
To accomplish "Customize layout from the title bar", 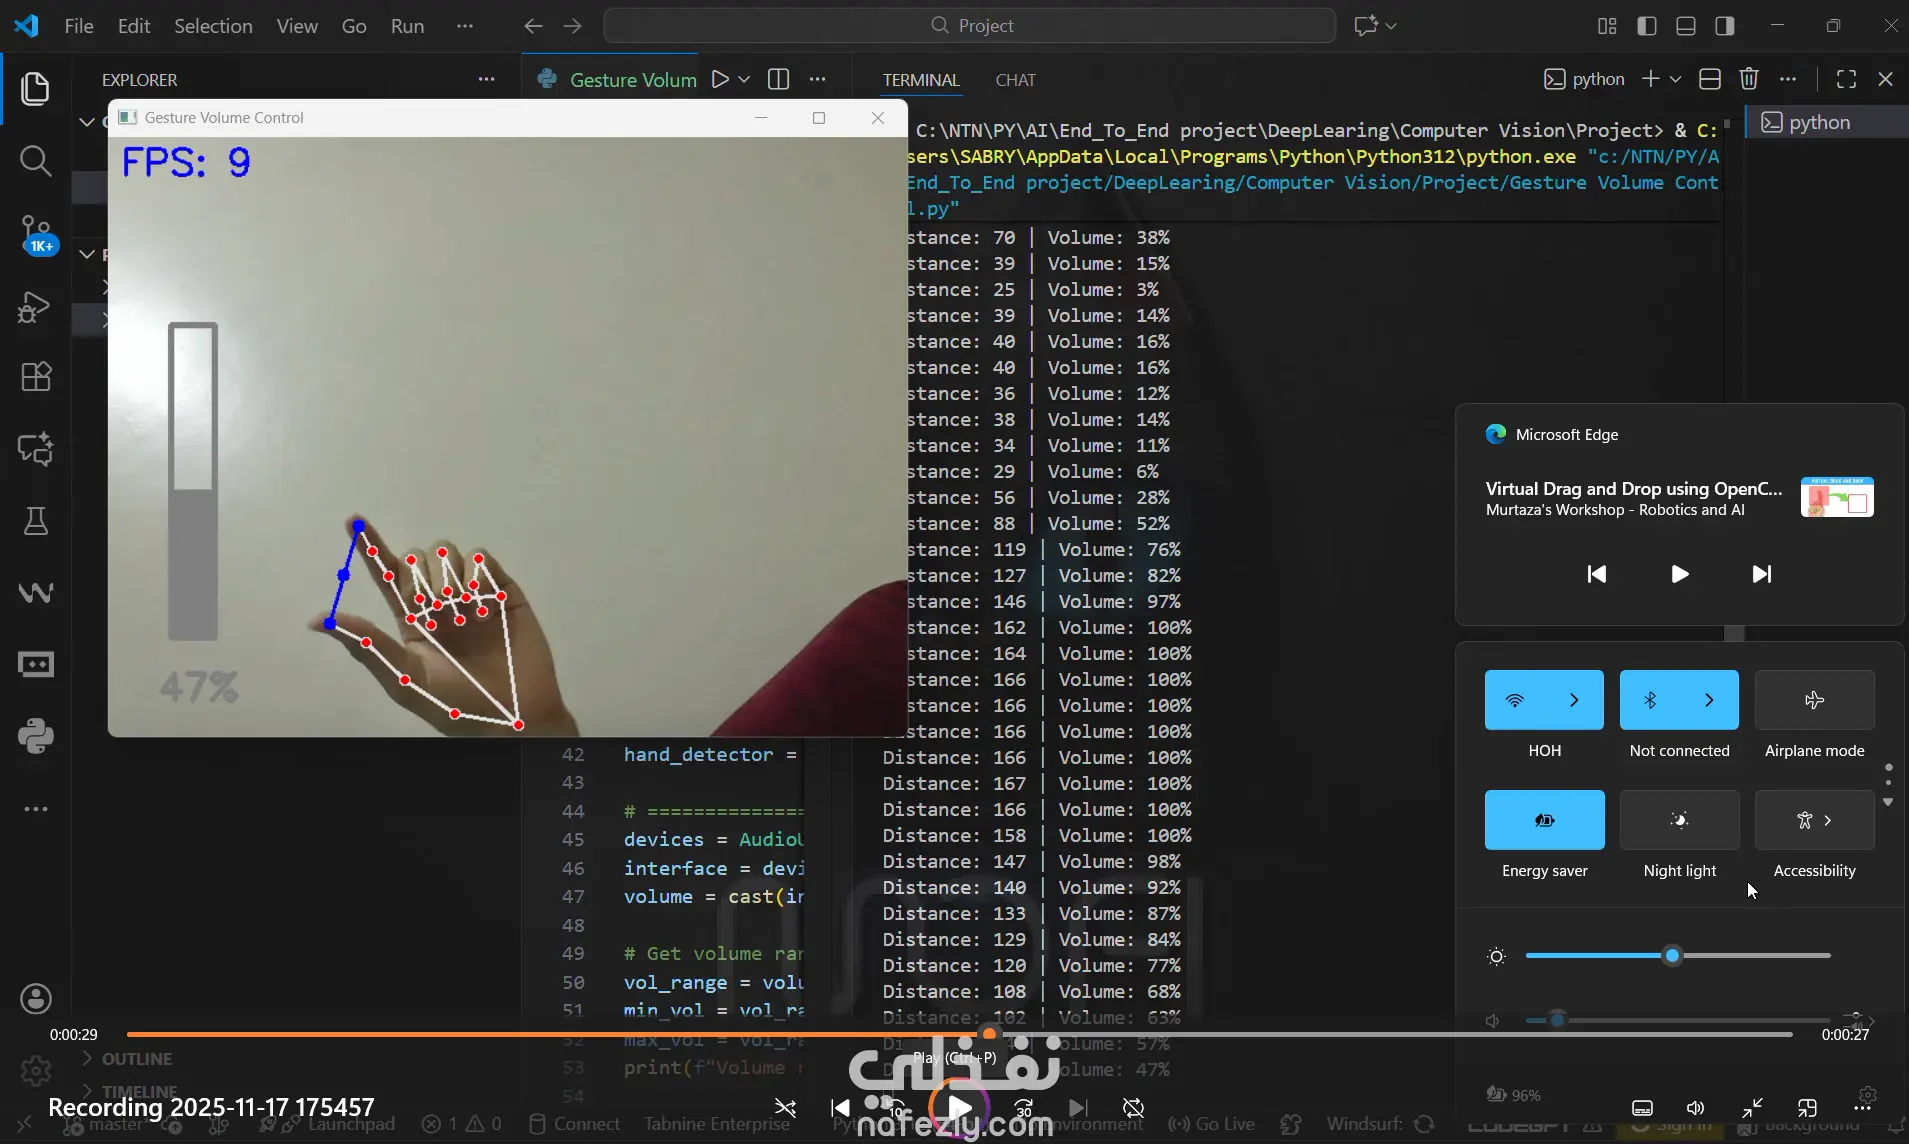I will point(1607,26).
